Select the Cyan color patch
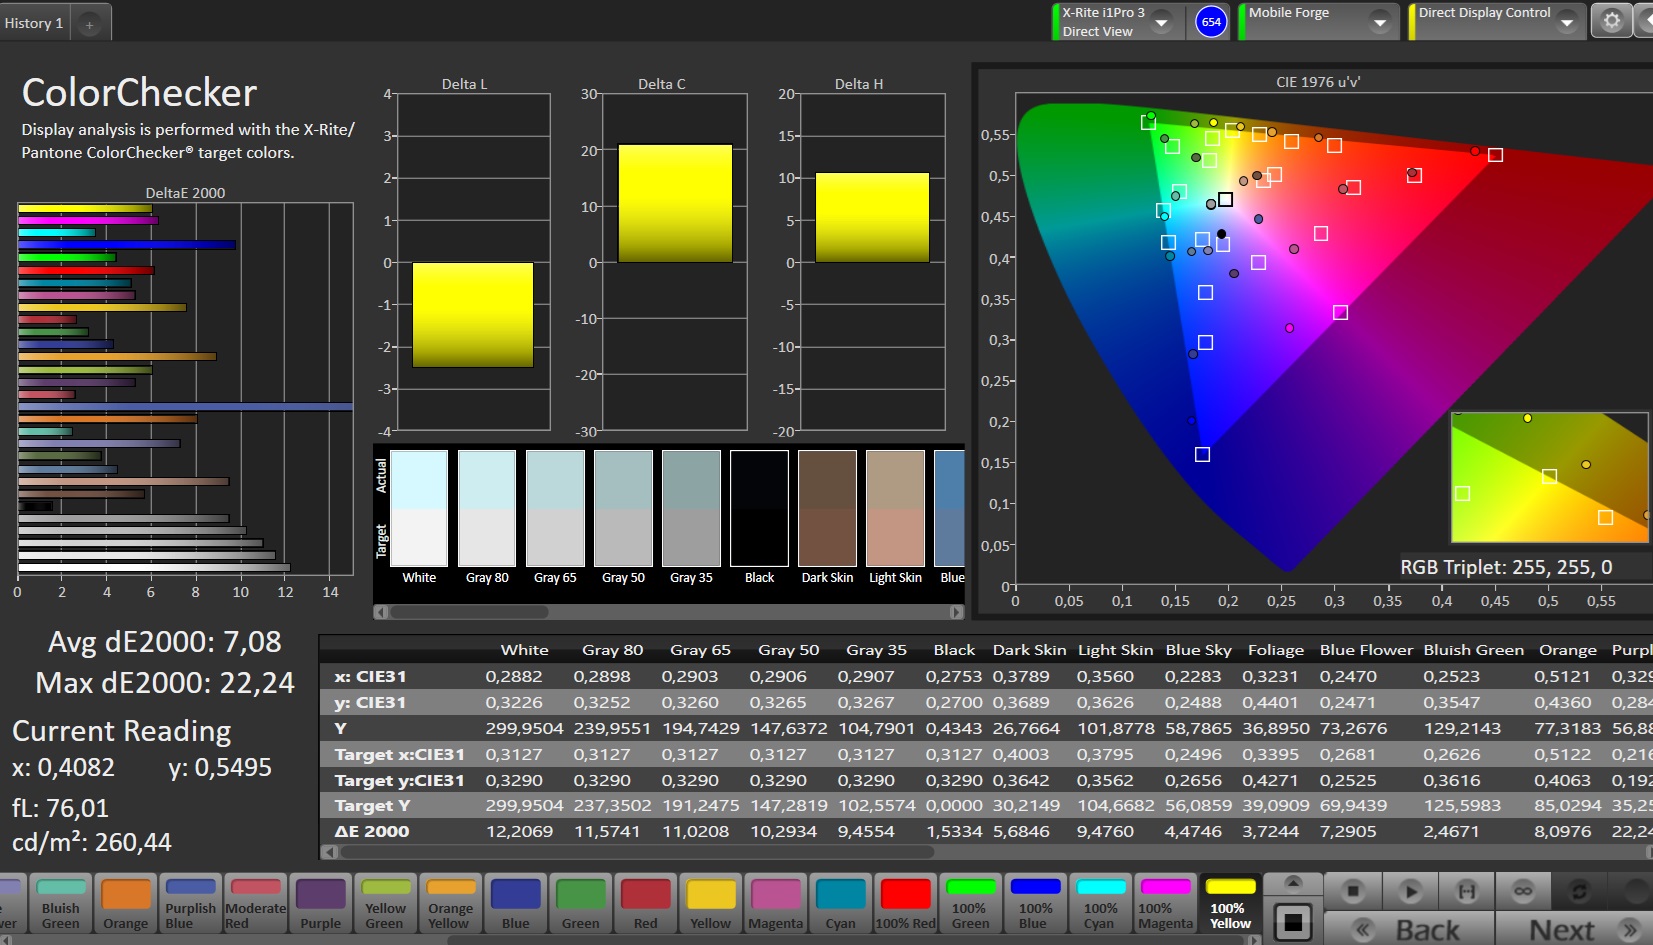Viewport: 1653px width, 945px height. coord(841,904)
